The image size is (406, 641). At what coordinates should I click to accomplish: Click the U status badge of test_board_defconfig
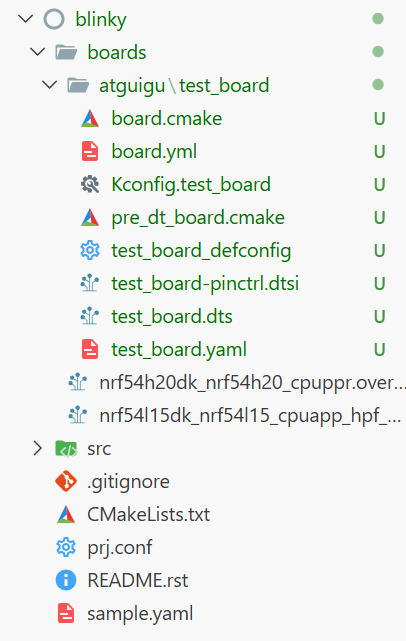click(x=379, y=251)
